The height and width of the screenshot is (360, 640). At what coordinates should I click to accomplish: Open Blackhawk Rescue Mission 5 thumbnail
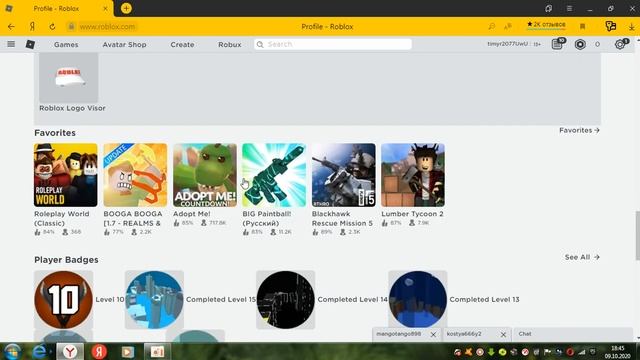tap(344, 175)
